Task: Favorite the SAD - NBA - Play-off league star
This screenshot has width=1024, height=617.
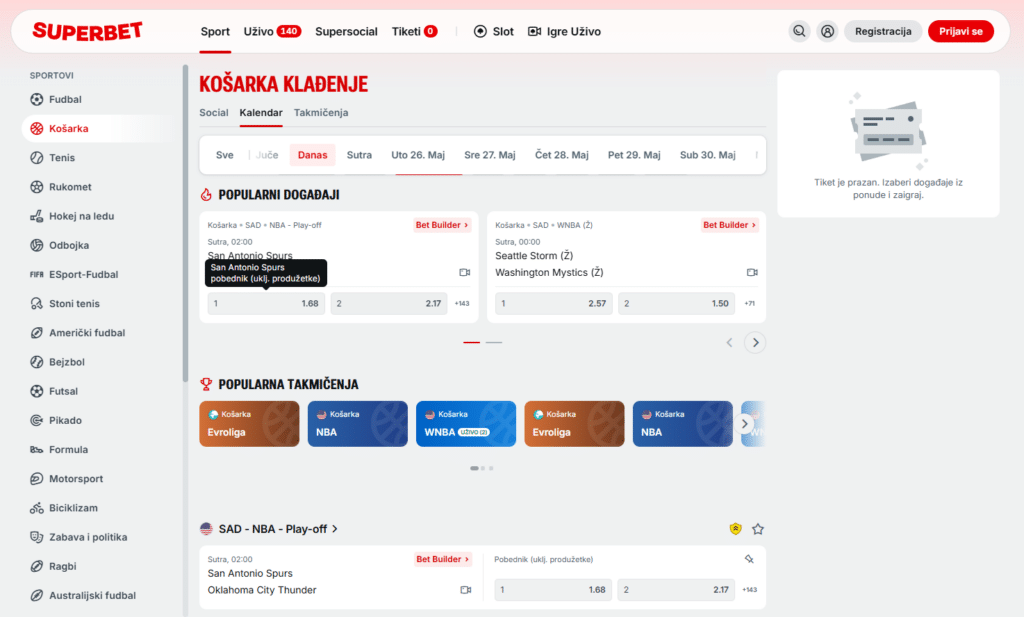Action: tap(758, 529)
